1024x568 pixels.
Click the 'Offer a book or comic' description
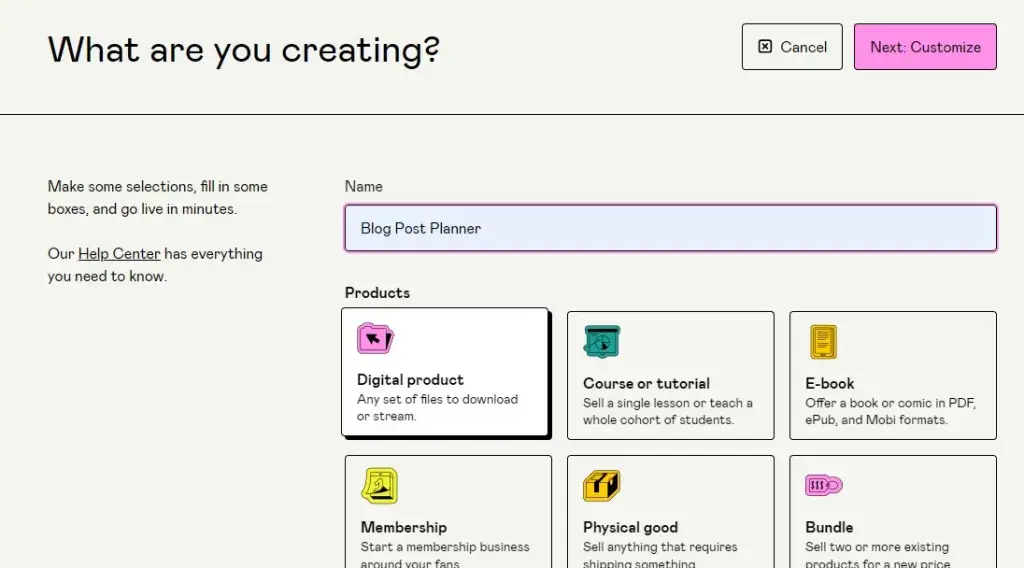890,411
